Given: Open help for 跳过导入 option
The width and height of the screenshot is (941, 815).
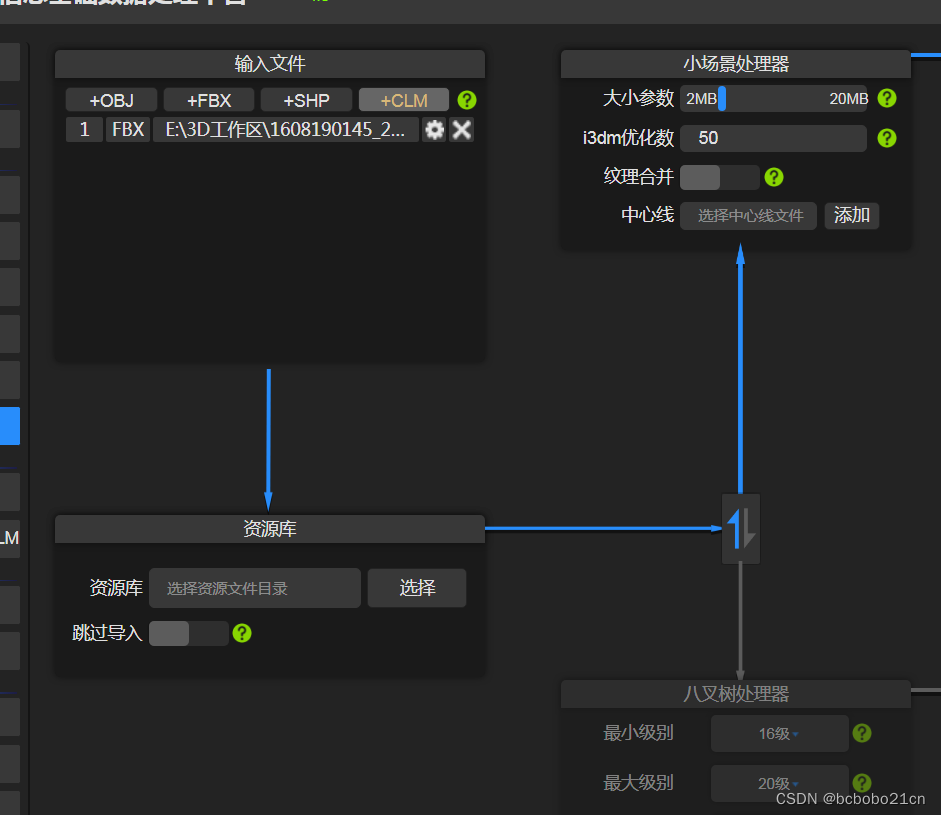Looking at the screenshot, I should [x=241, y=633].
